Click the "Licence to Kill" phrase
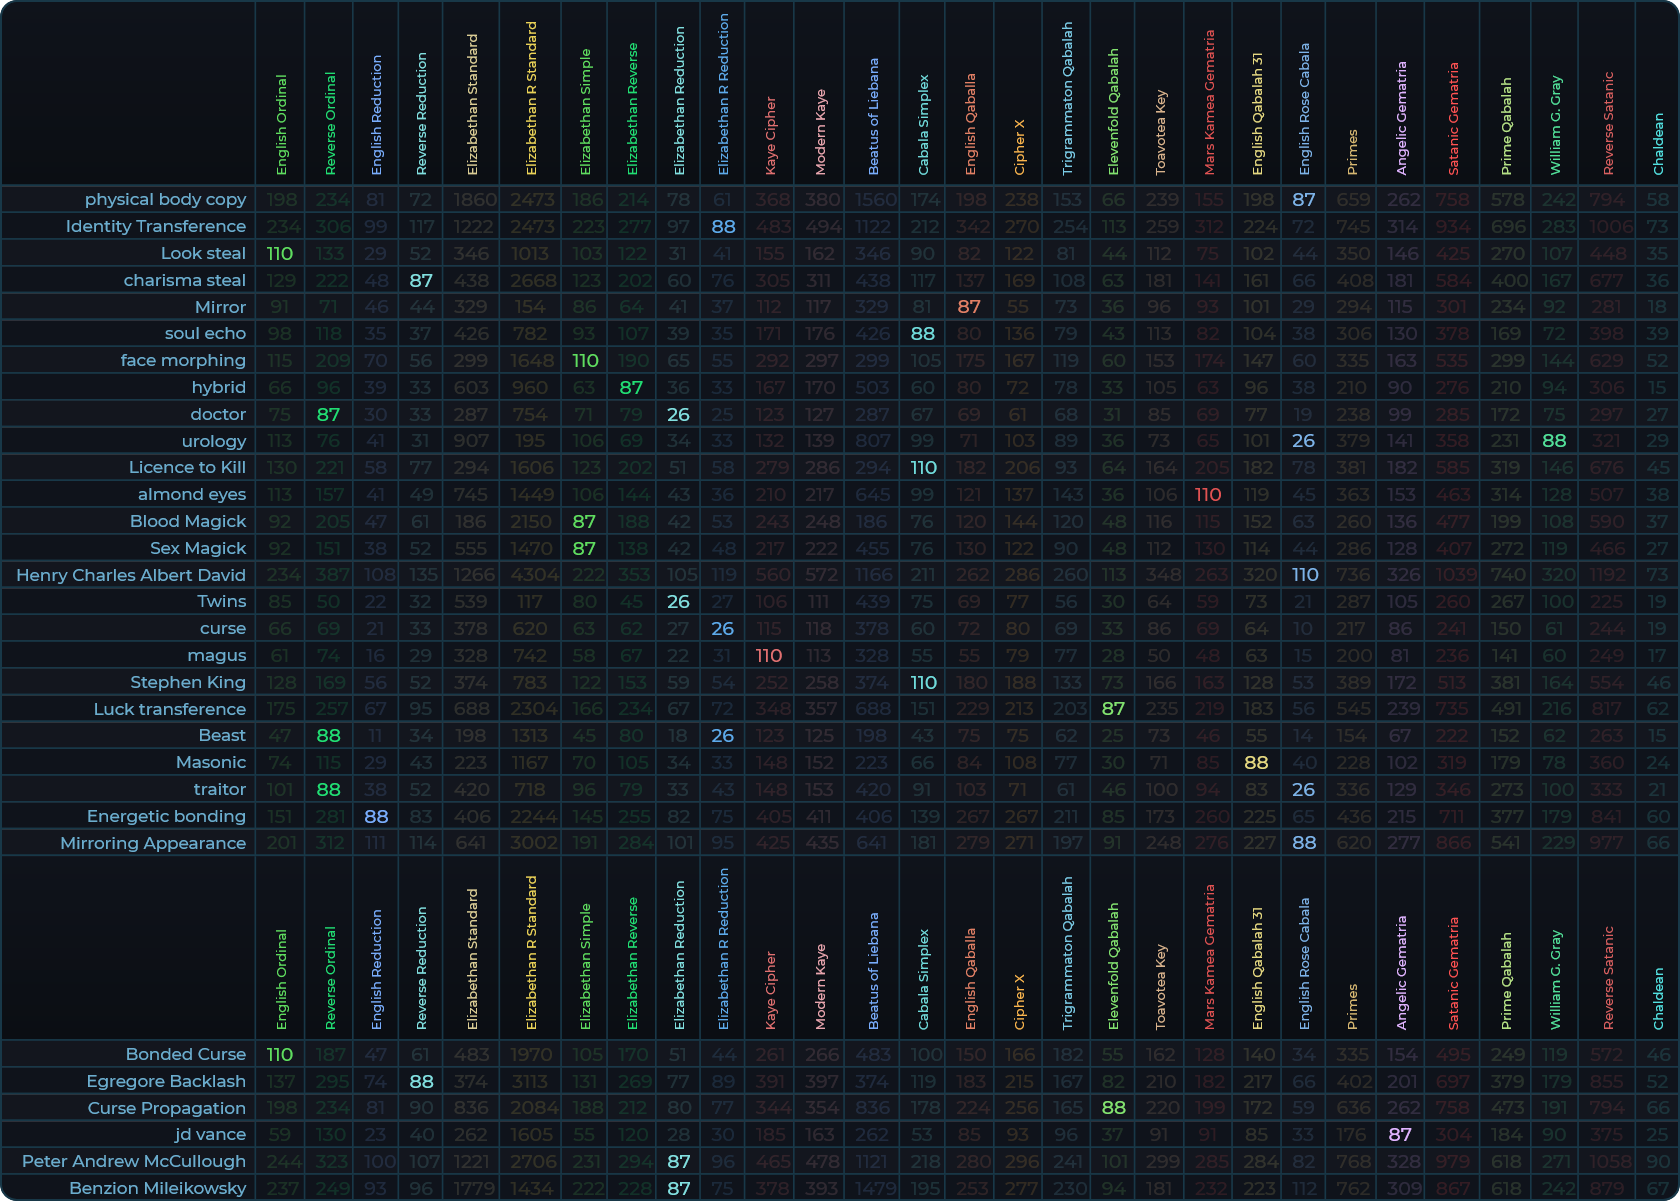 [187, 467]
